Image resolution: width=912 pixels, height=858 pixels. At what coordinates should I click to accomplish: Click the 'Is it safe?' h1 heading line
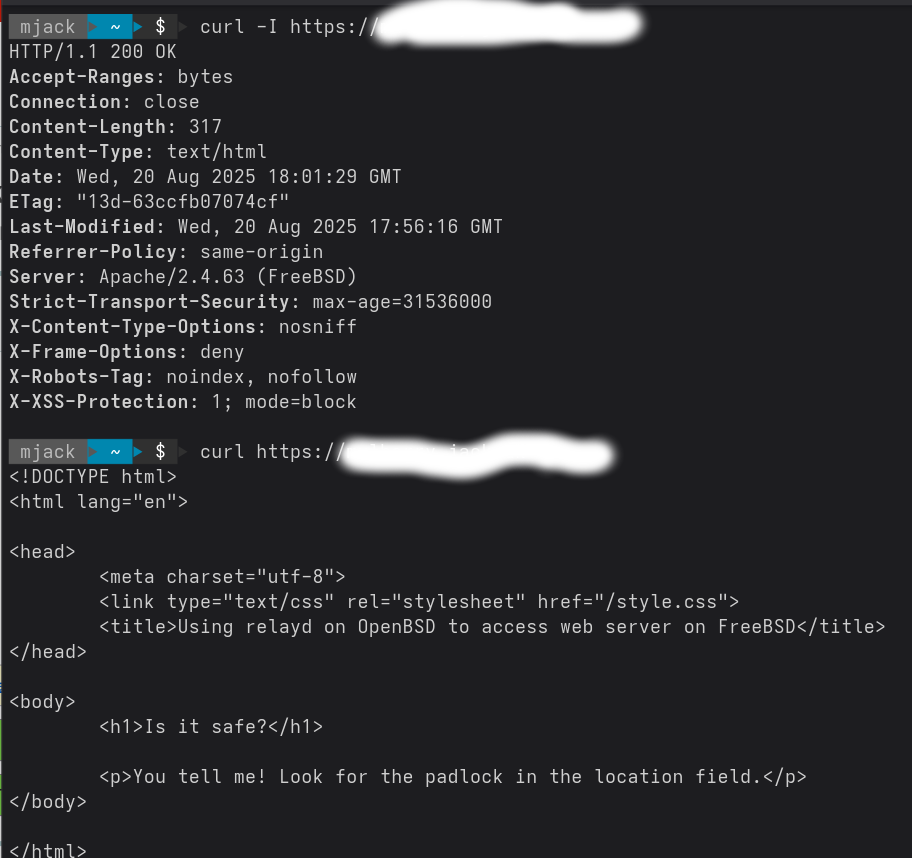[x=211, y=727]
